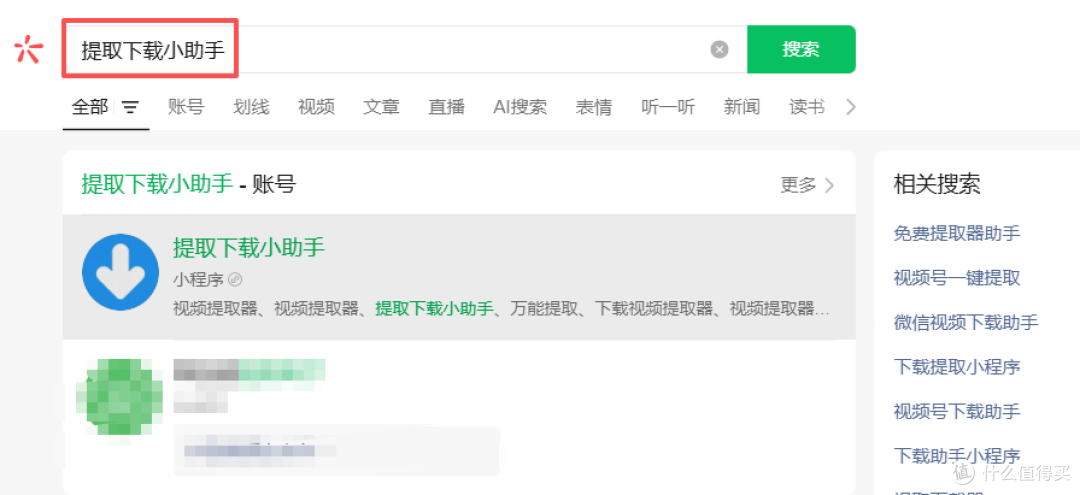This screenshot has height=495, width=1080.
Task: Open the blue download arrow mini program icon
Action: coord(121,272)
